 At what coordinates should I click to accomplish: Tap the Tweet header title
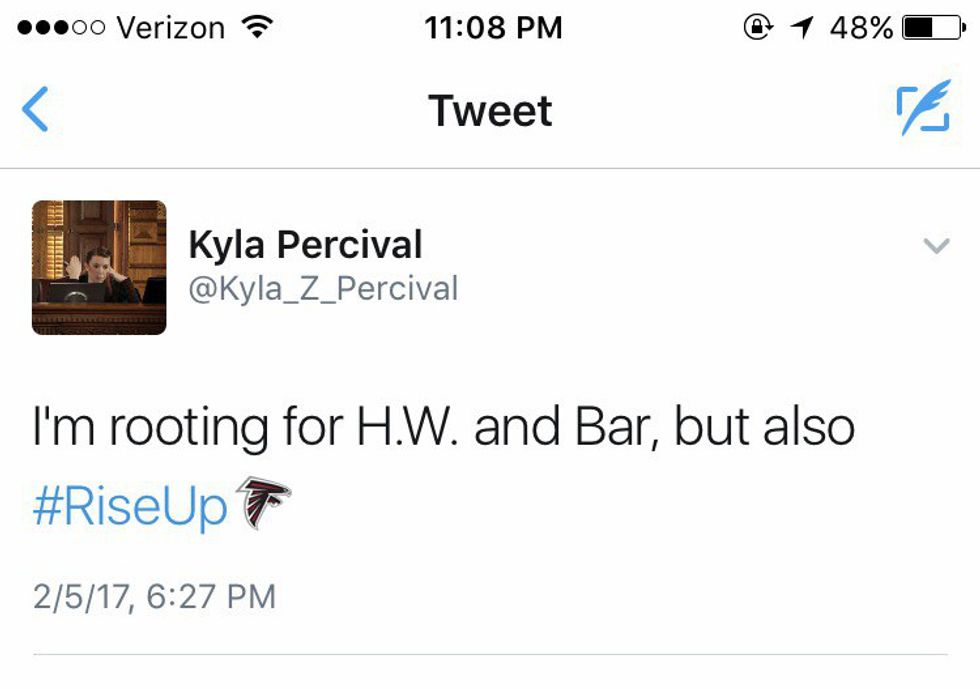click(x=490, y=110)
